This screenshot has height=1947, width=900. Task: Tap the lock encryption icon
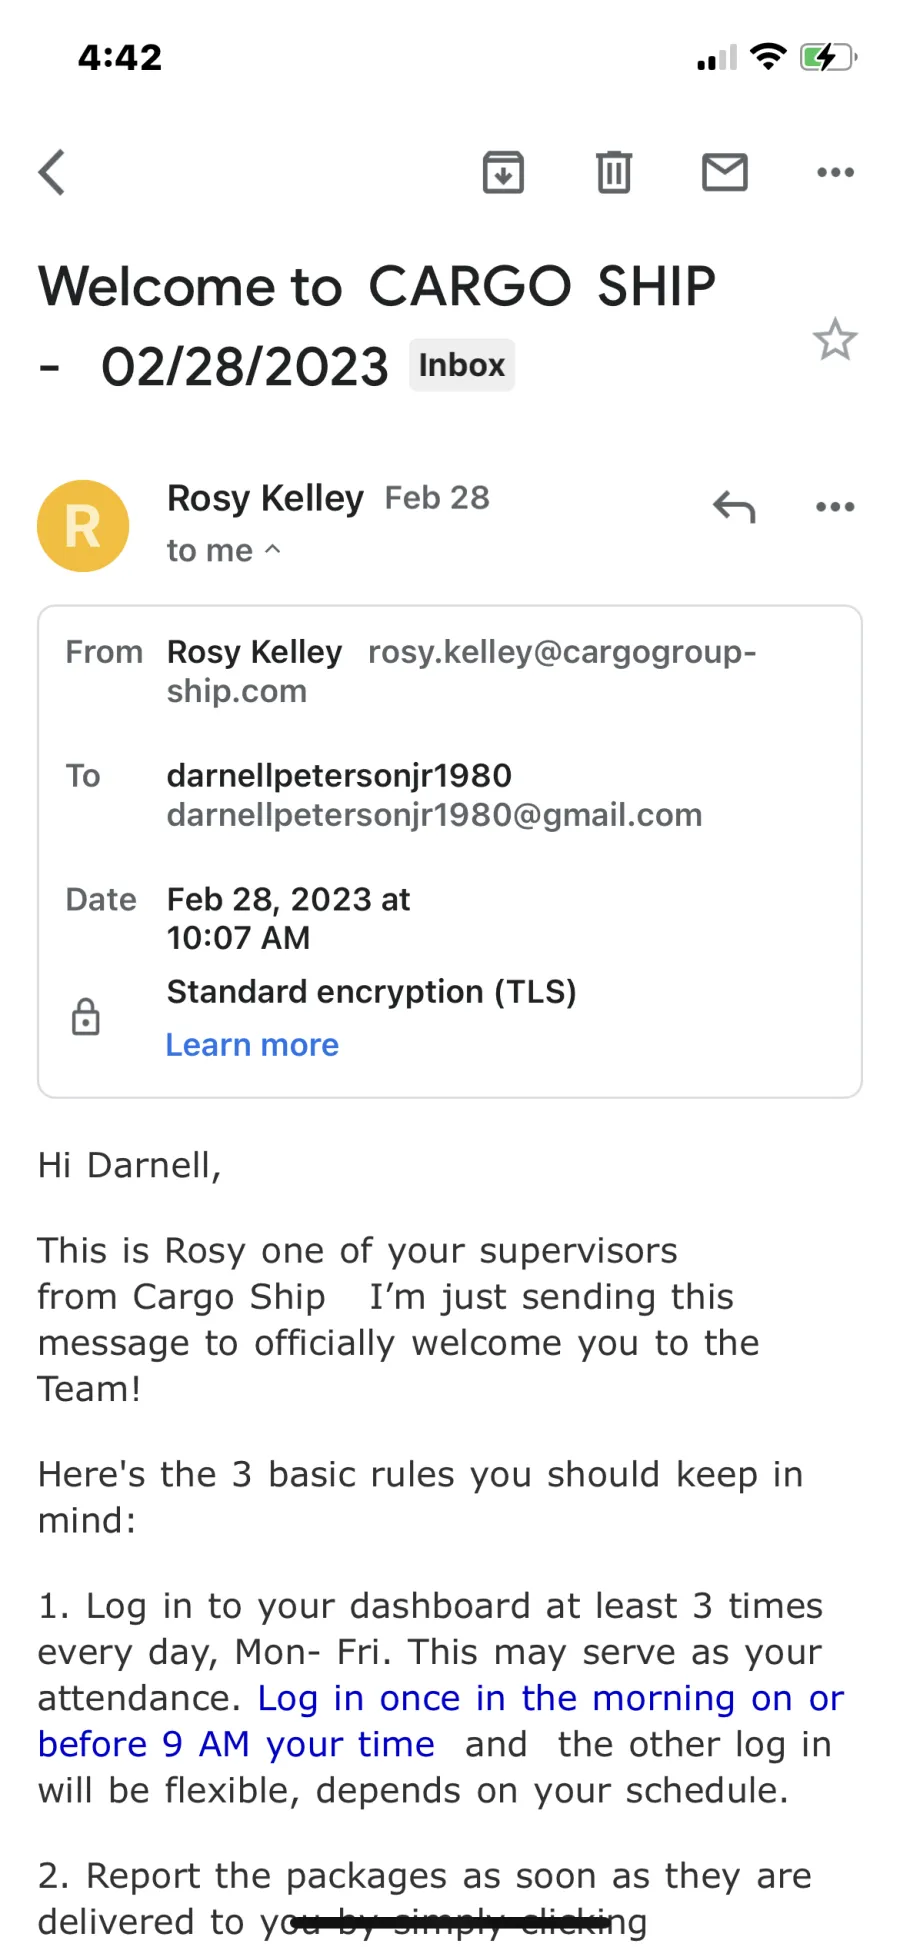pos(86,1017)
